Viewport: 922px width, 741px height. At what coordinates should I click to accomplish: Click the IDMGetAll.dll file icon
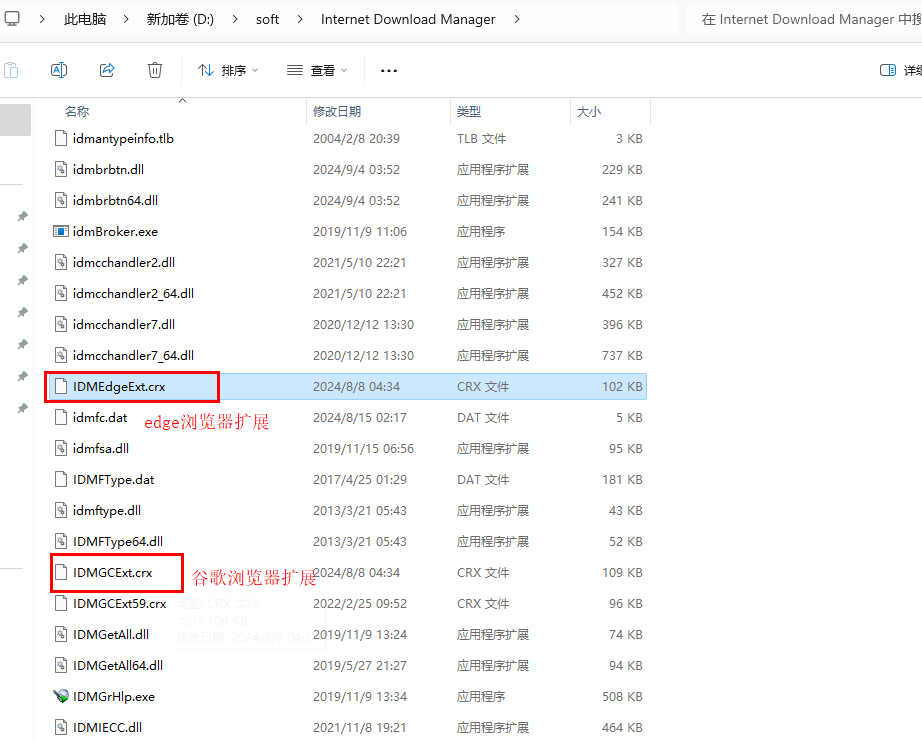click(x=61, y=635)
